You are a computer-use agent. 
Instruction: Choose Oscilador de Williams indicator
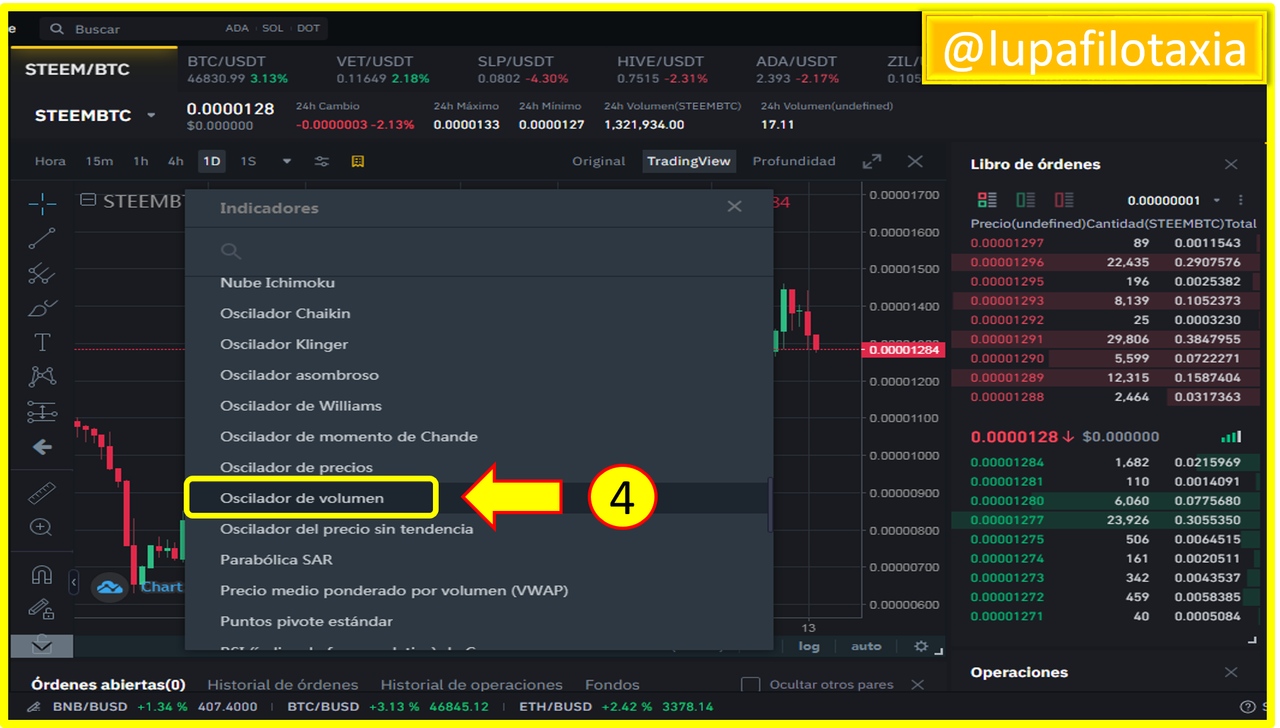301,406
